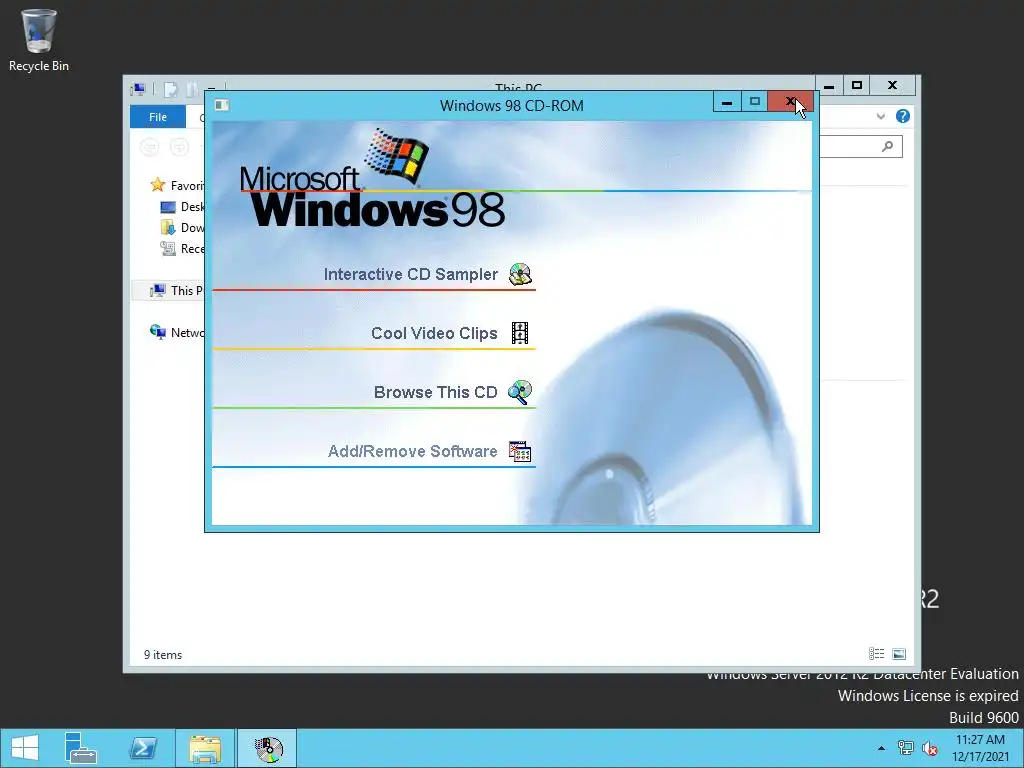Click the Add/Remove Software icon
1024x768 pixels.
coord(520,451)
